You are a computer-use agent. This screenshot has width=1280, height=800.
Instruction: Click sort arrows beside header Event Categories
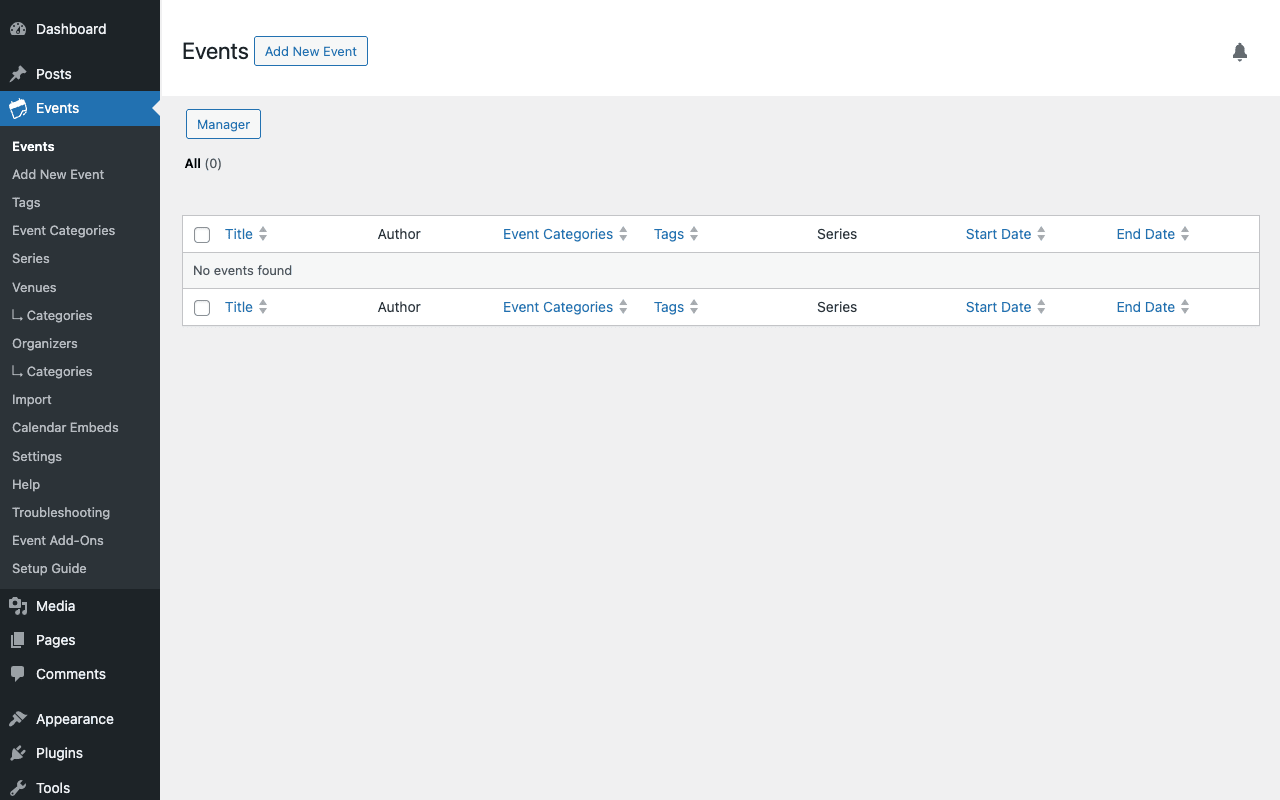click(623, 234)
